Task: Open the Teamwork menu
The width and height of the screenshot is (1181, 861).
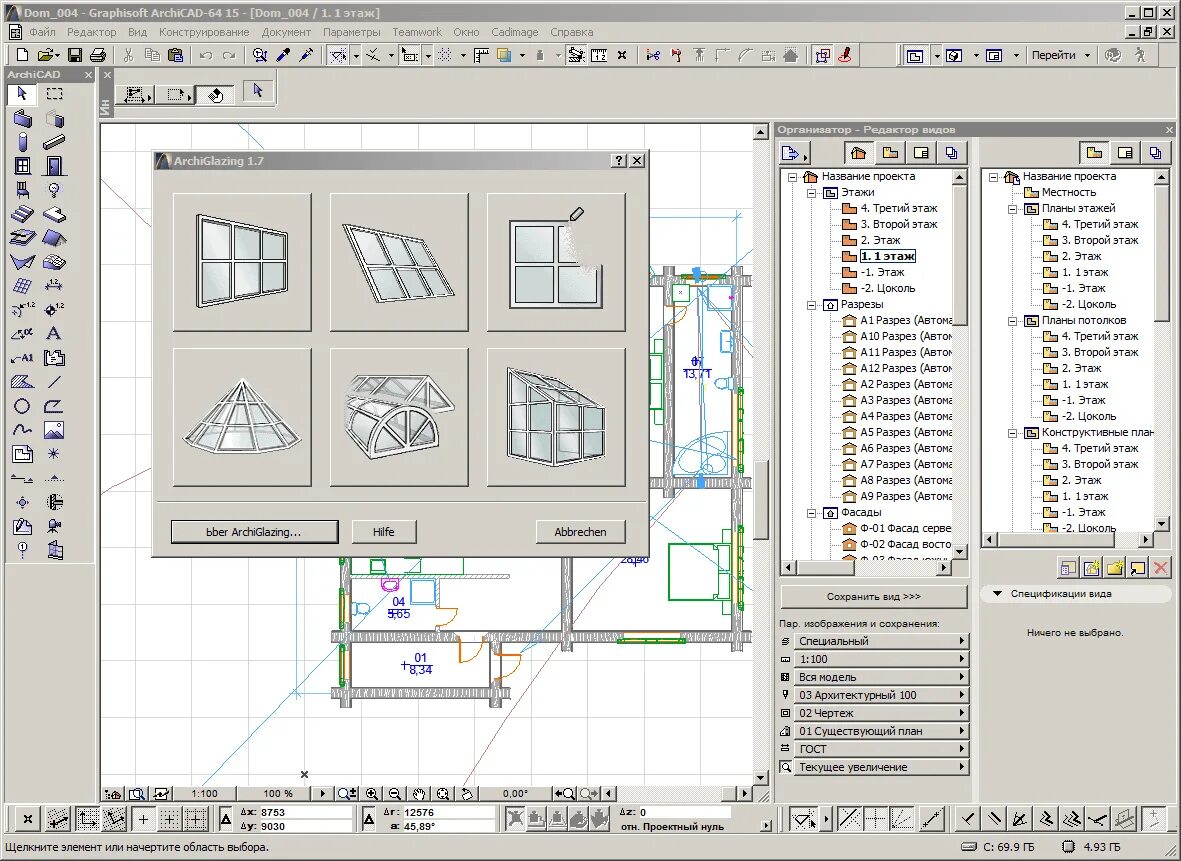Action: (417, 32)
